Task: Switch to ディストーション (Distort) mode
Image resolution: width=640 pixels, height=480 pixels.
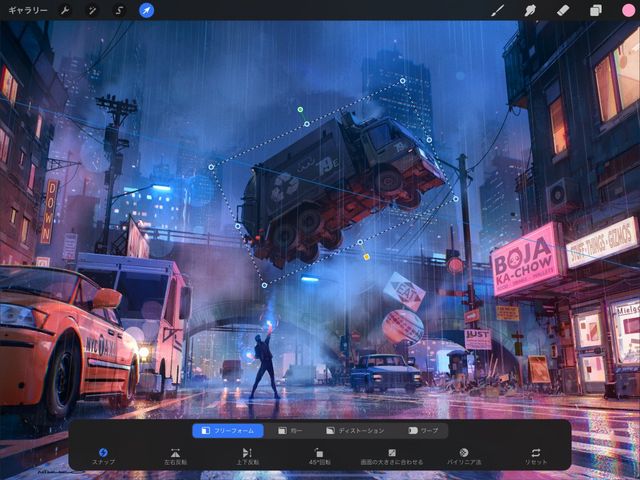Action: click(x=355, y=431)
